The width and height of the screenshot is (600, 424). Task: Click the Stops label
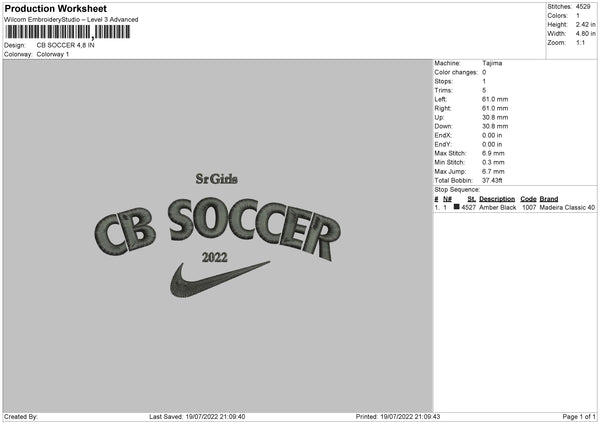pos(443,81)
